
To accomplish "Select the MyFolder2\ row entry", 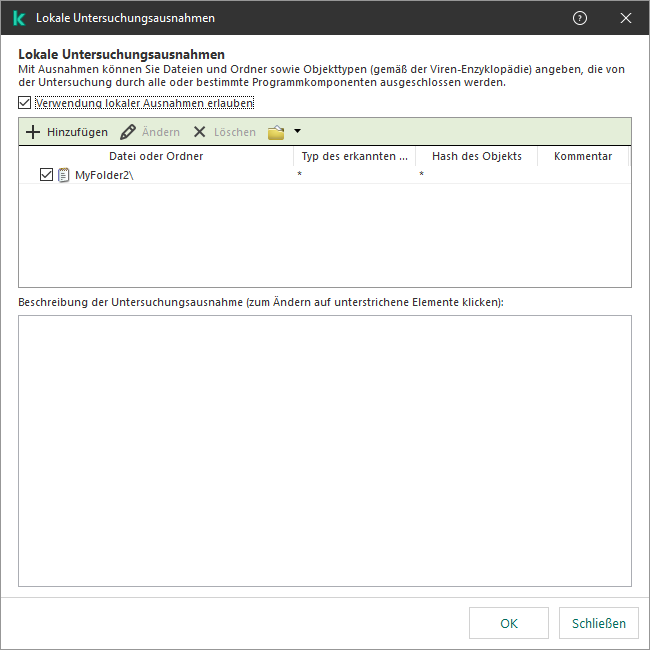I will click(104, 175).
